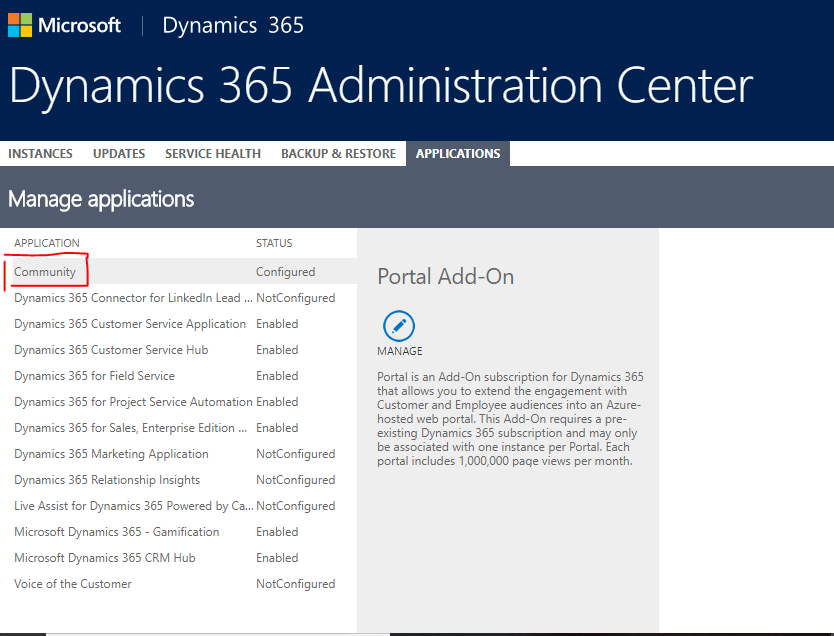Click Enabled status for CRM Hub
Viewport: 834px width, 636px height.
tap(277, 558)
